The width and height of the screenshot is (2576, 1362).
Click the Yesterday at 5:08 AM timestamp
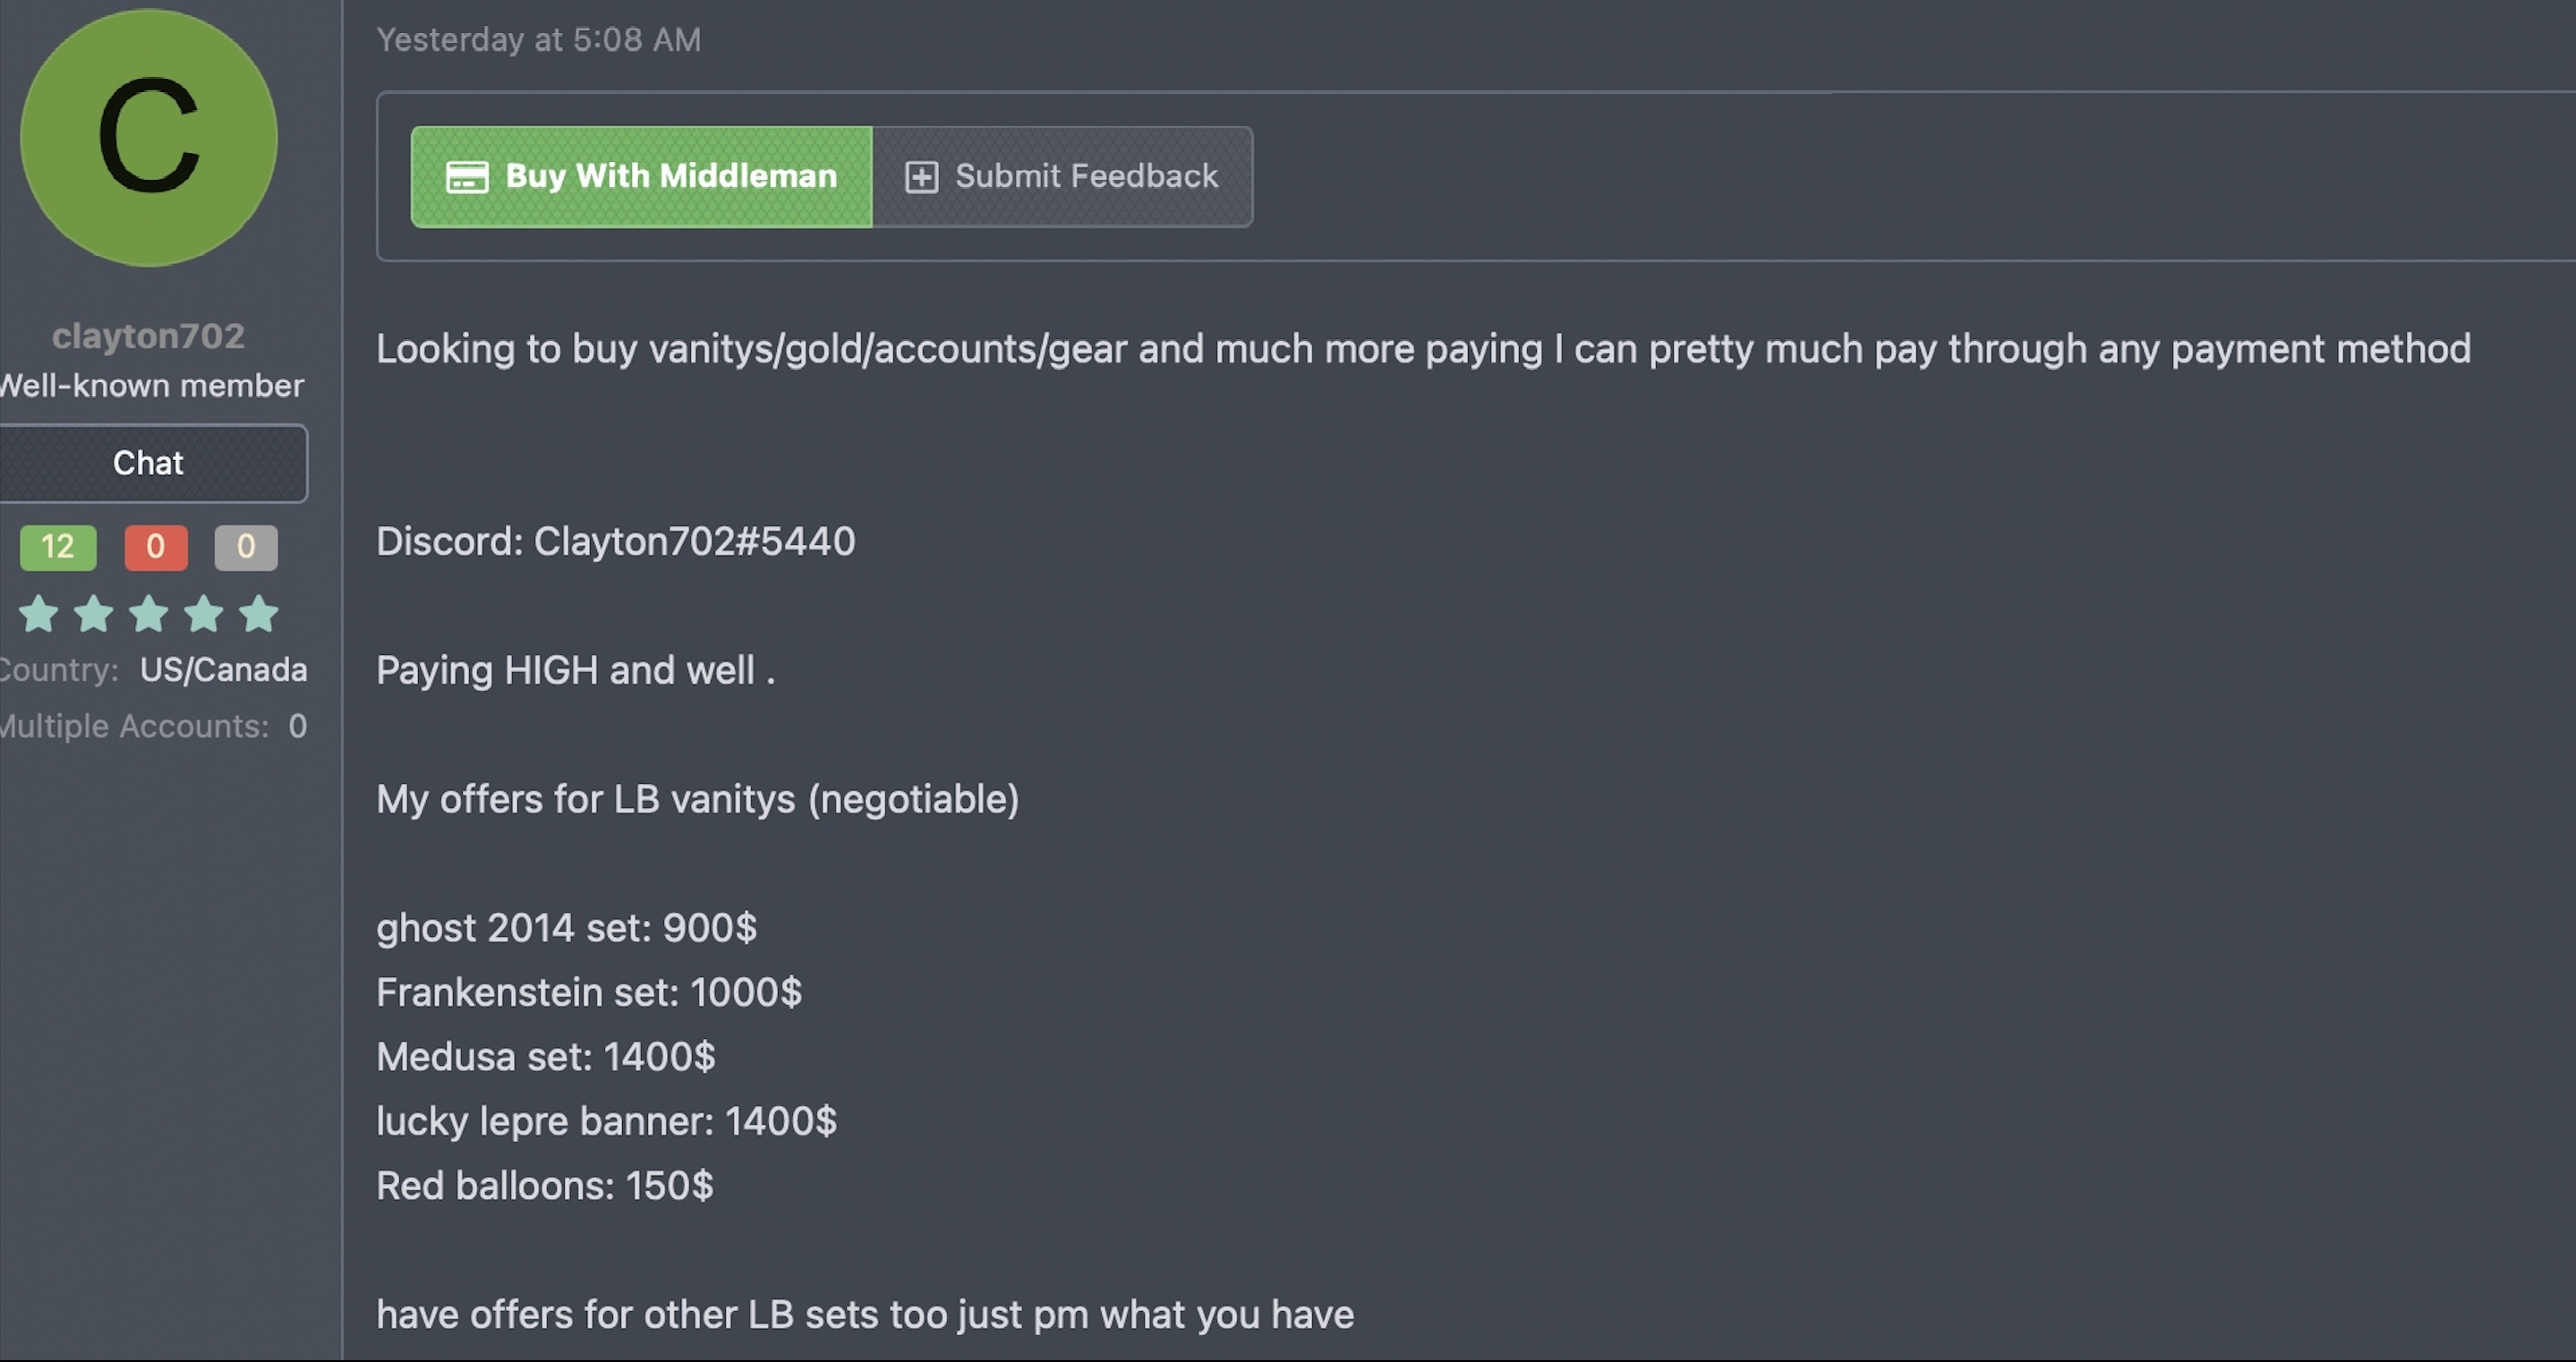pyautogui.click(x=538, y=40)
